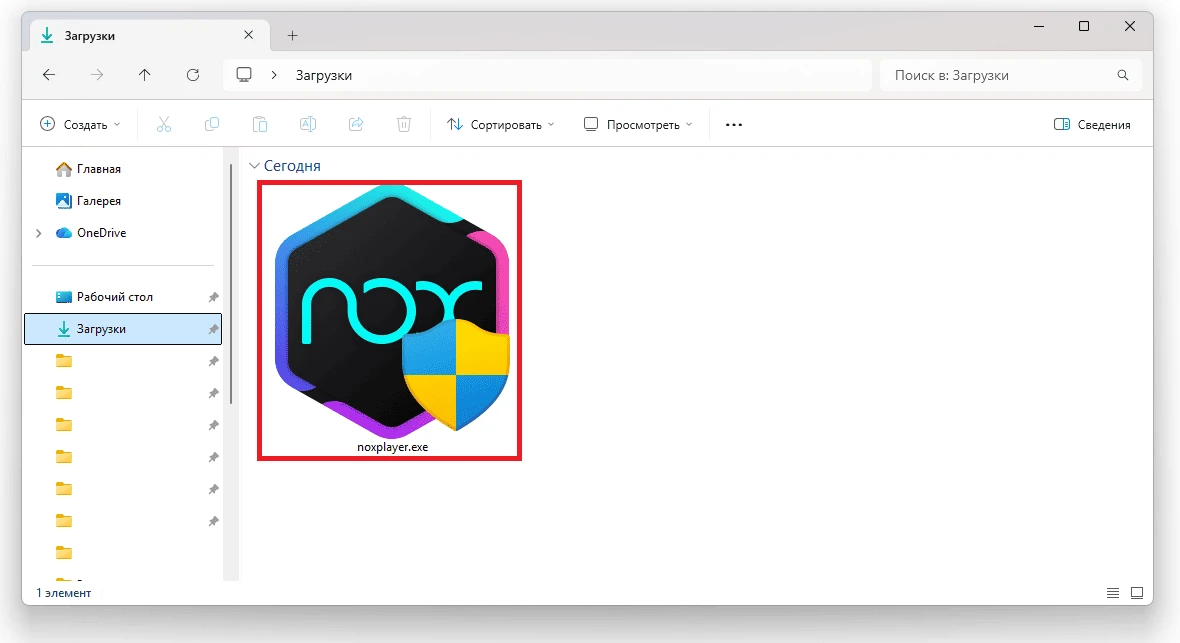Click the Copy icon in the toolbar

[211, 124]
